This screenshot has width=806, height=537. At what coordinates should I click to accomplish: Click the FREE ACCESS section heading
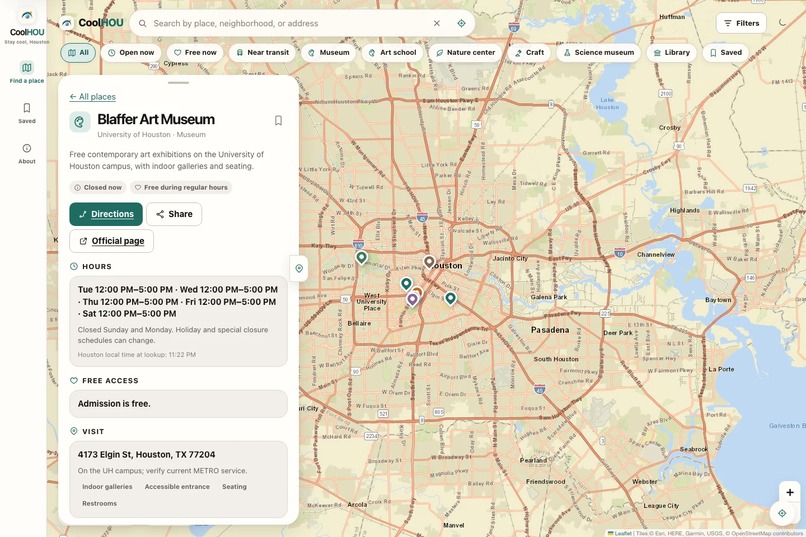click(x=110, y=380)
